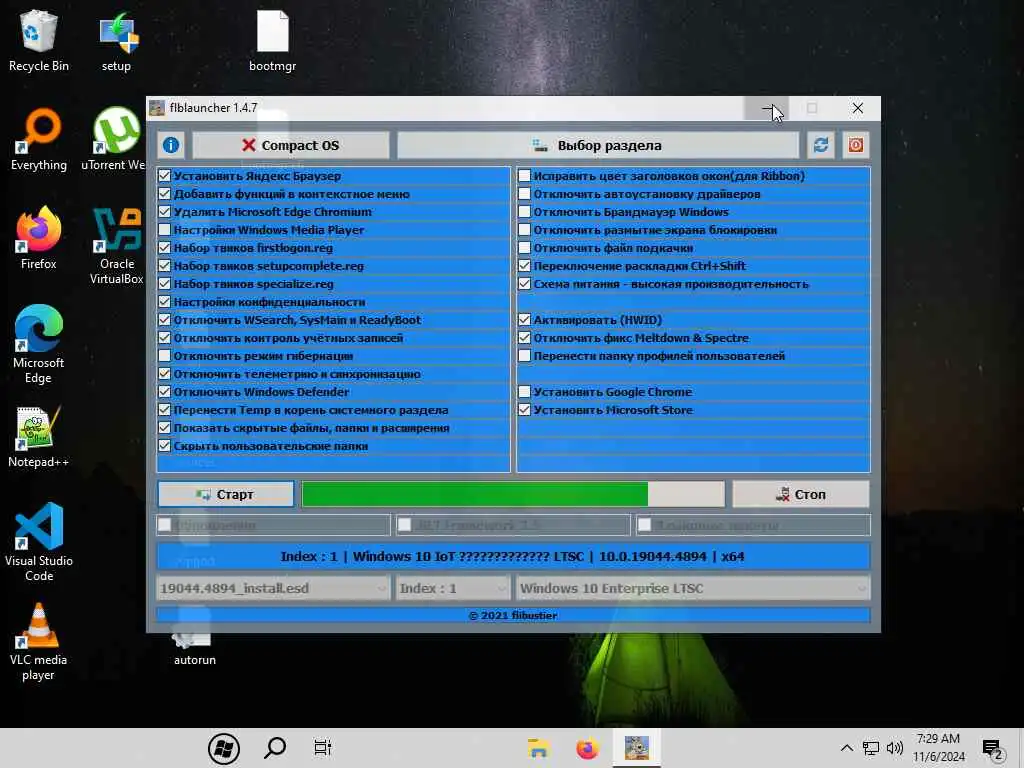
Task: Check Отключить режим гибернации
Action: click(165, 356)
